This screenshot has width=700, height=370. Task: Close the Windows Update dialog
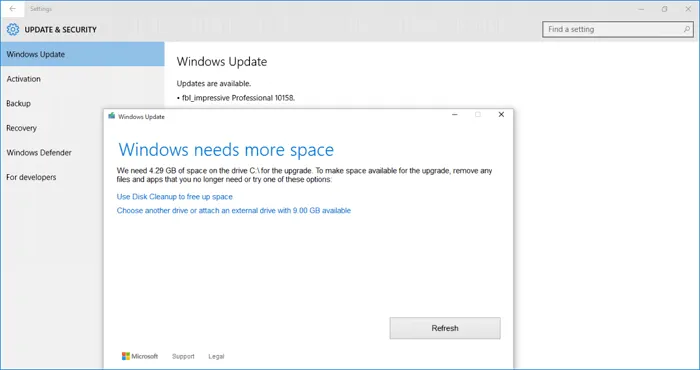click(501, 115)
